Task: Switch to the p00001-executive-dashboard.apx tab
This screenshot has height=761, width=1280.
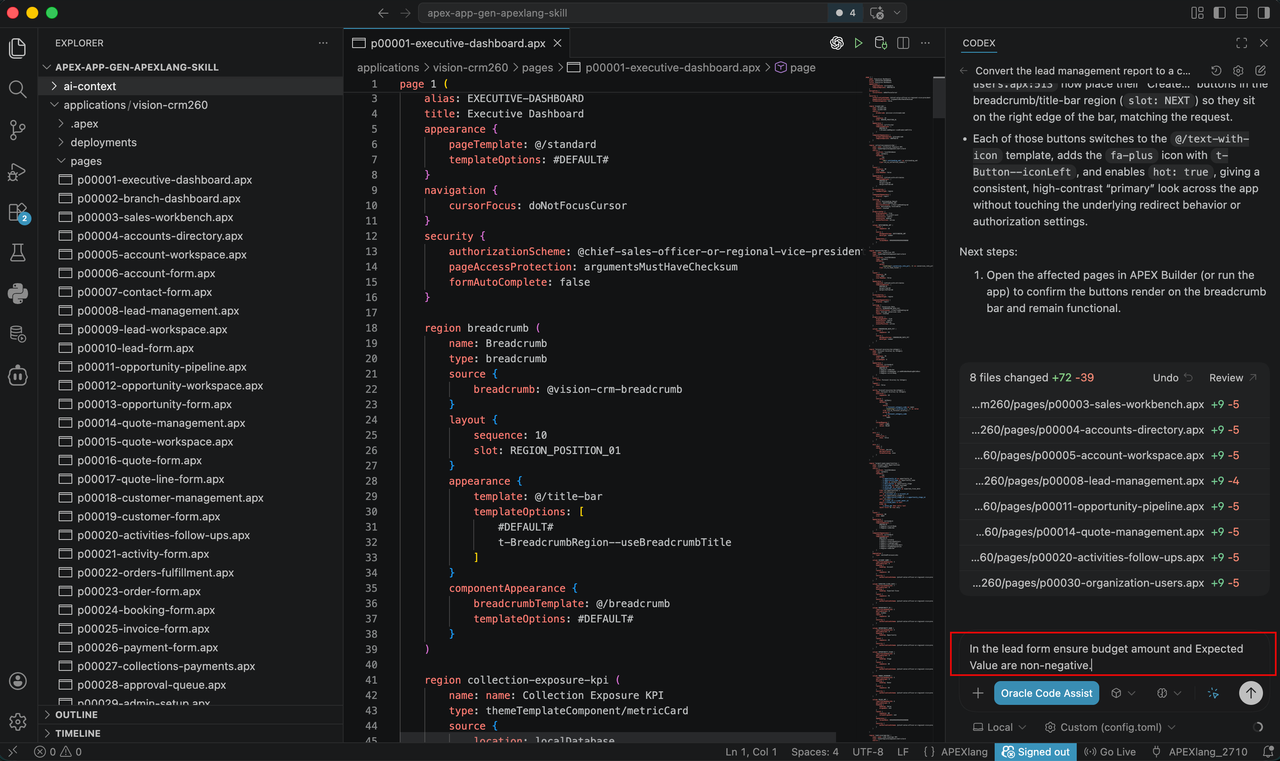Action: click(458, 43)
